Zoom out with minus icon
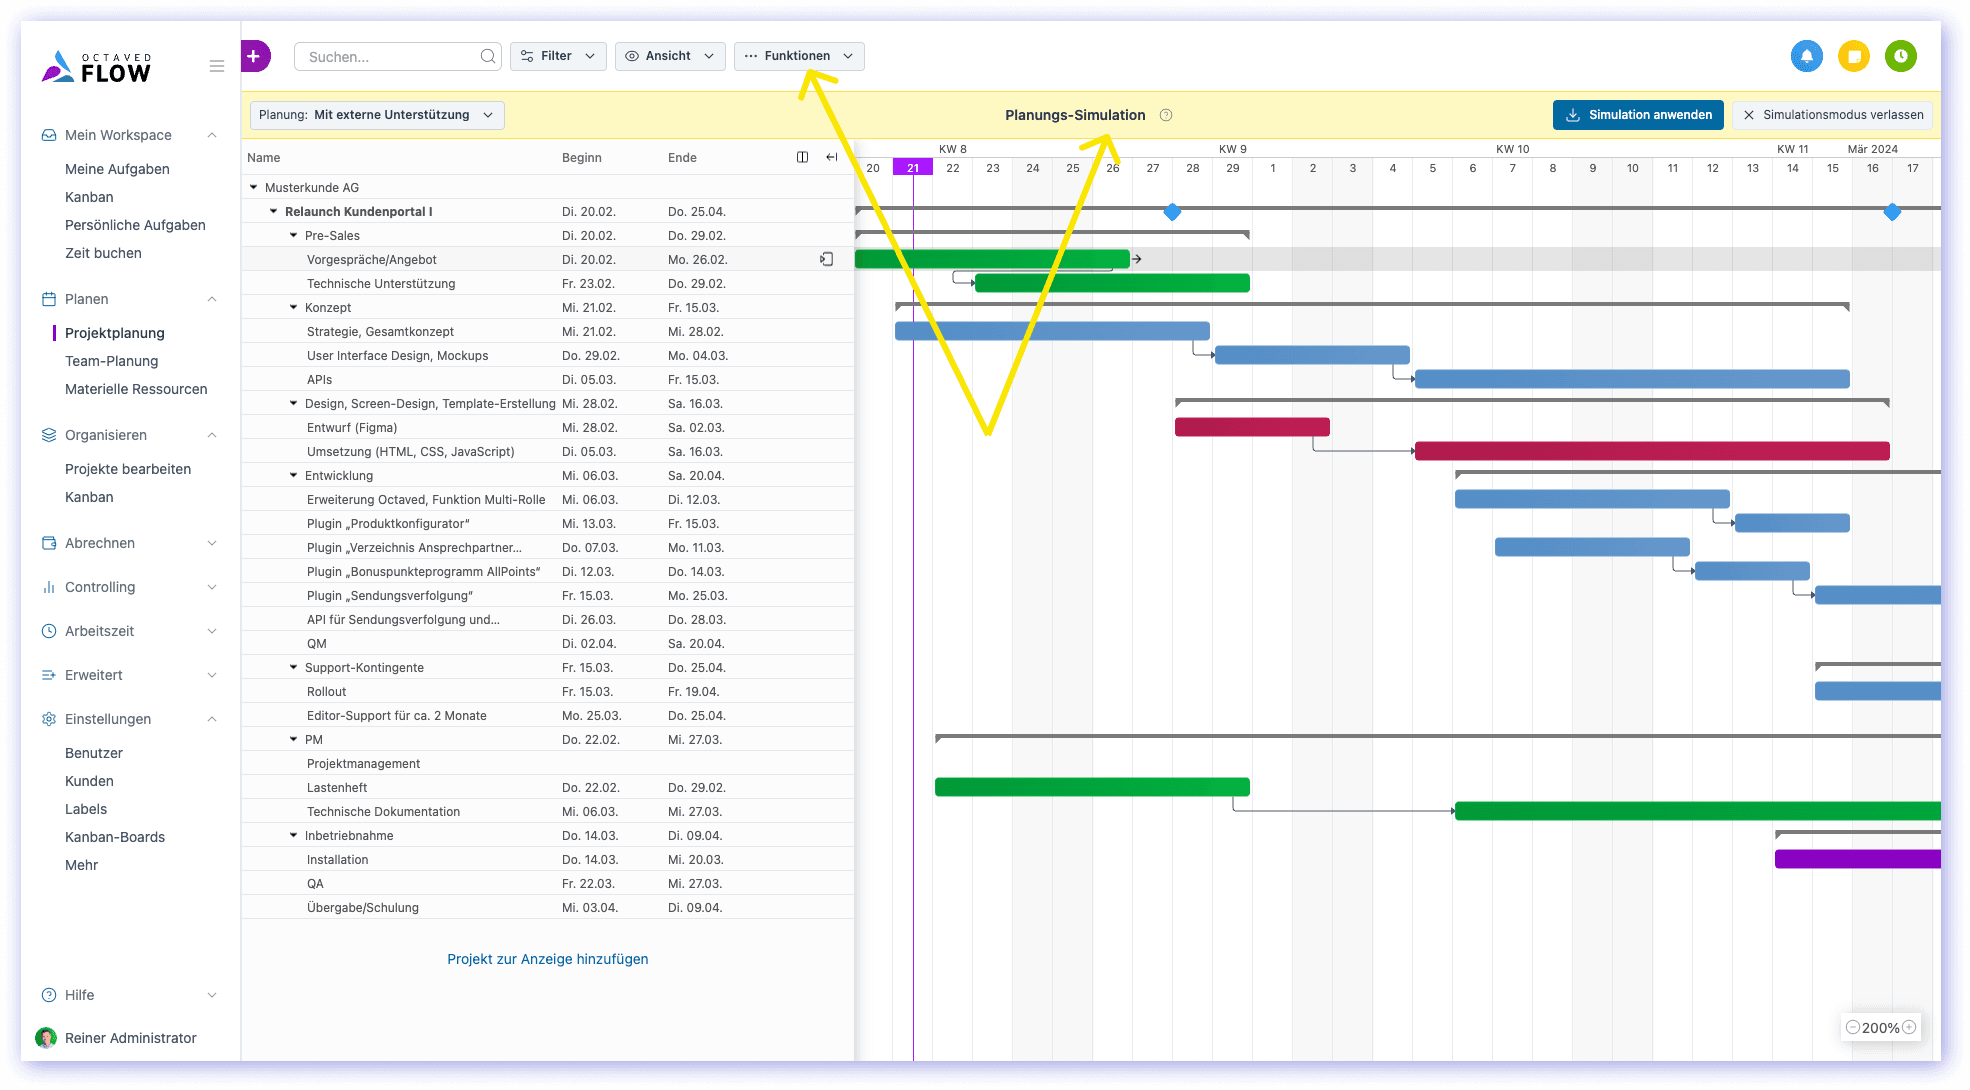The height and width of the screenshot is (1090, 1970). [1852, 1027]
